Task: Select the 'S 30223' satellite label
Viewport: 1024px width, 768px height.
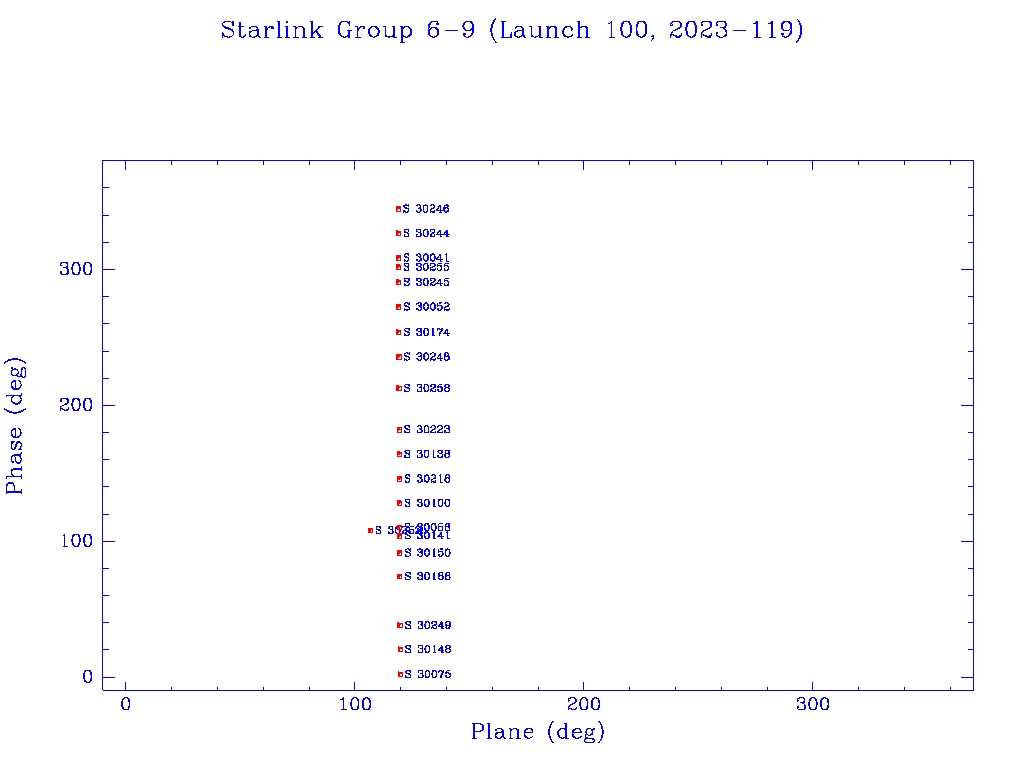Action: coord(426,430)
